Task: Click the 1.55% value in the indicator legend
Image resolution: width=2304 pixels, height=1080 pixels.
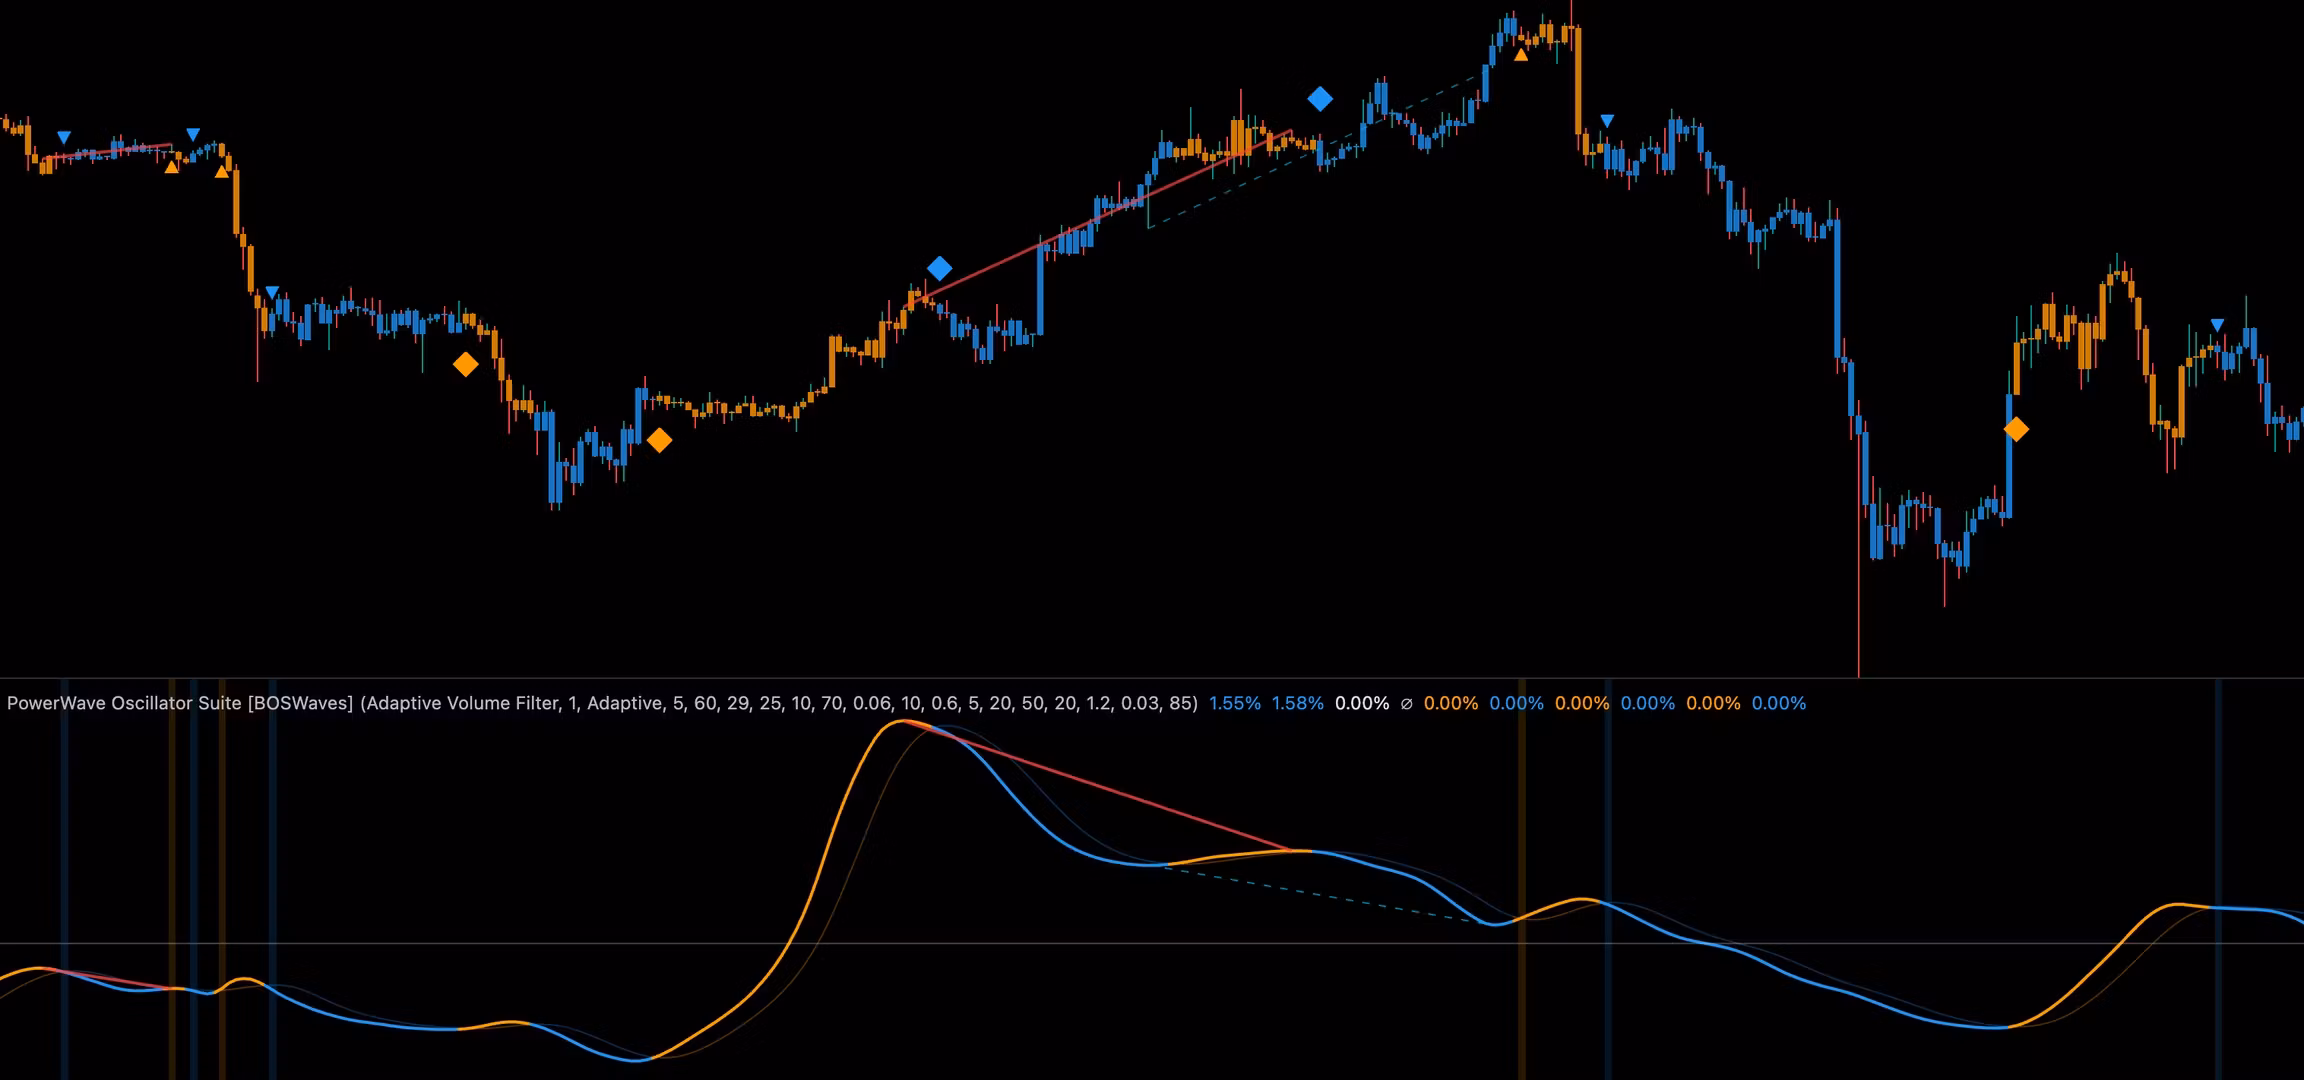Action: coord(1234,703)
